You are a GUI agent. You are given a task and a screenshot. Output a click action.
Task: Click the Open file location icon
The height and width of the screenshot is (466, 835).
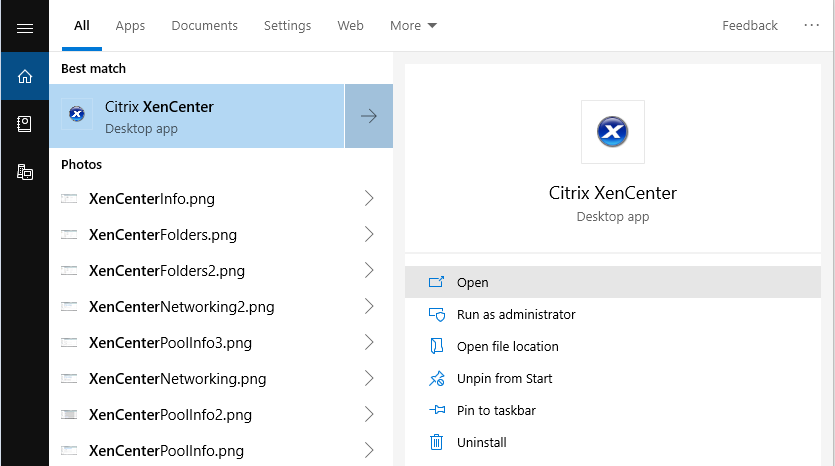[x=436, y=347]
